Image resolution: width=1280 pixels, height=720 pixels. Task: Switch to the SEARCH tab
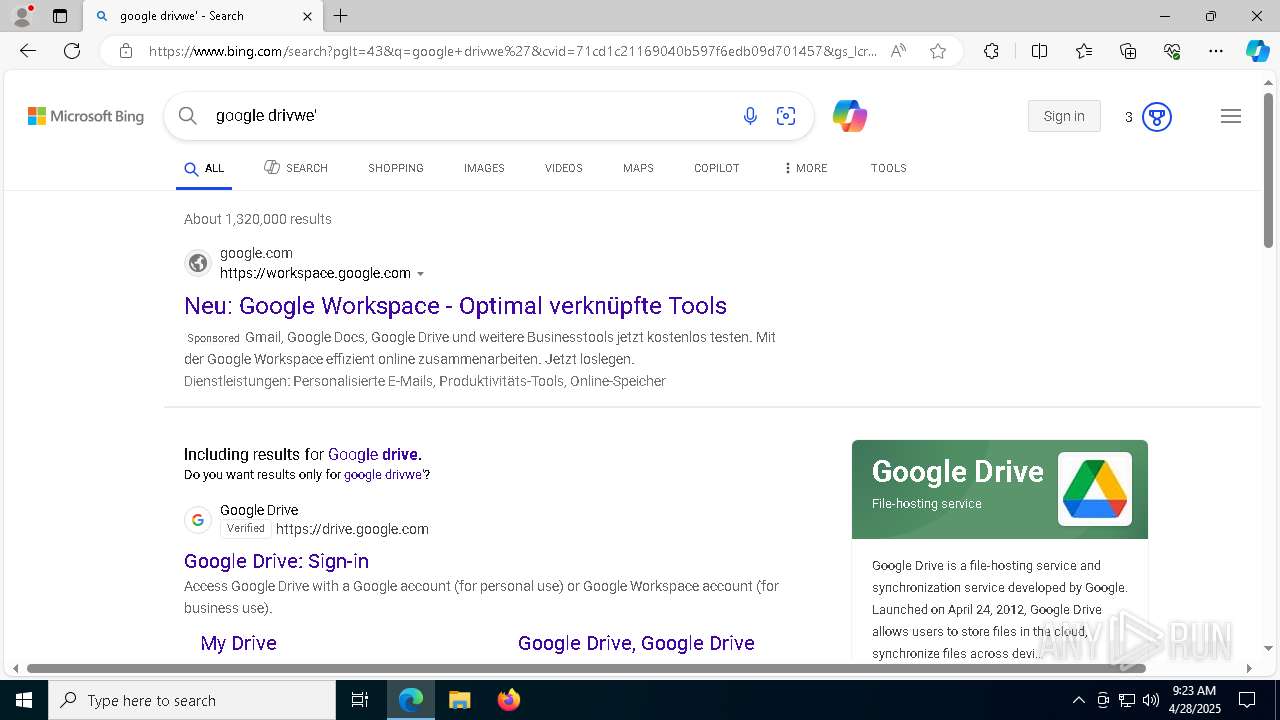[296, 168]
